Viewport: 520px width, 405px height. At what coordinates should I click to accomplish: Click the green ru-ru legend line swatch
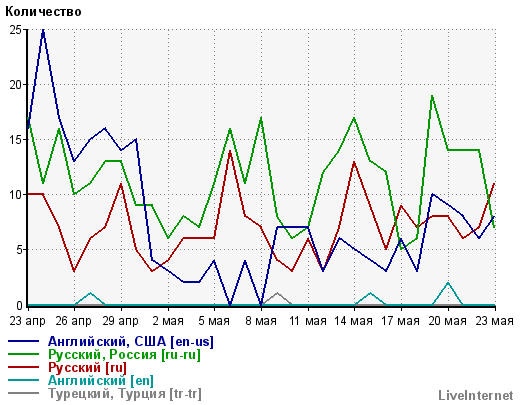coord(23,355)
